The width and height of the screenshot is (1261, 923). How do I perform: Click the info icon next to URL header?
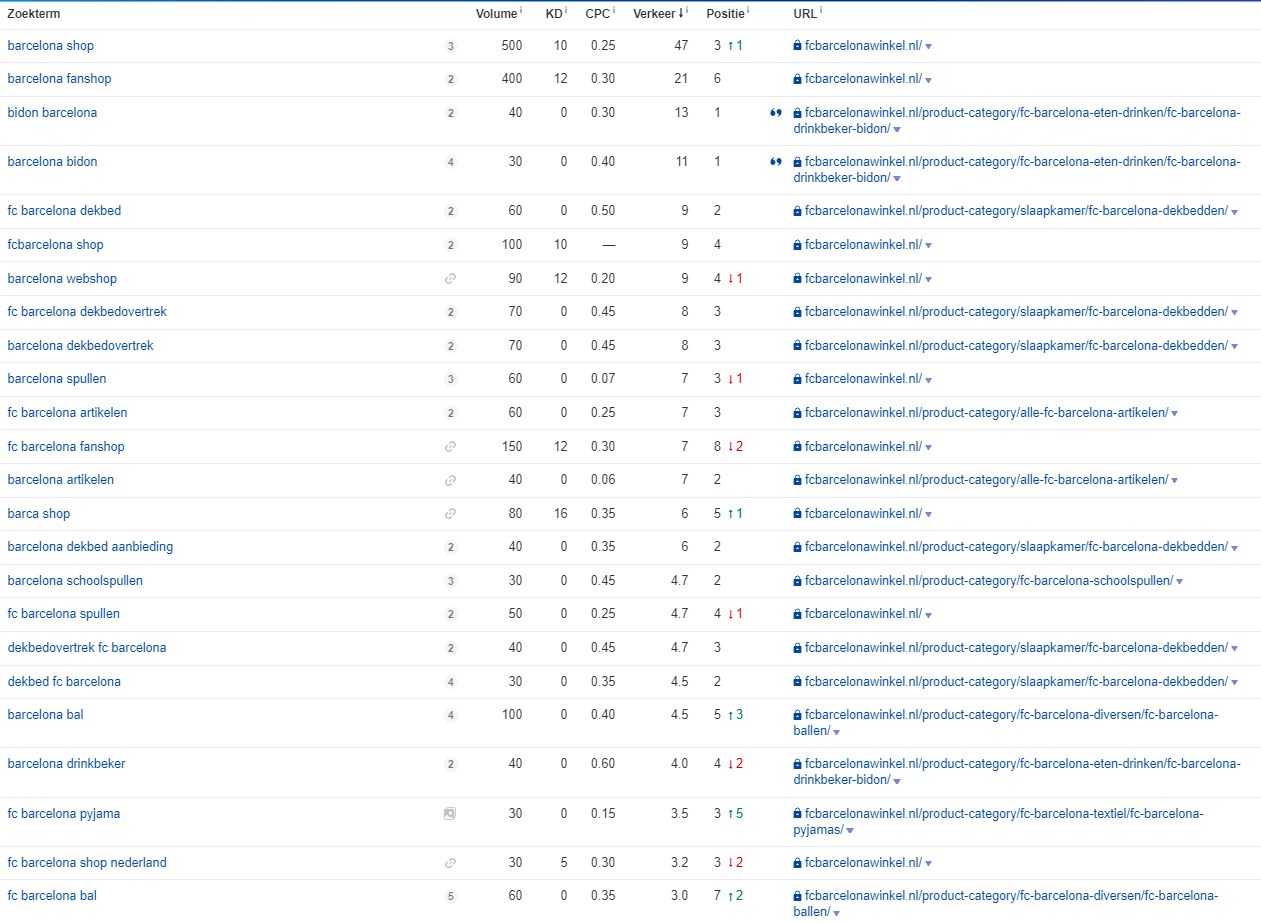821,11
